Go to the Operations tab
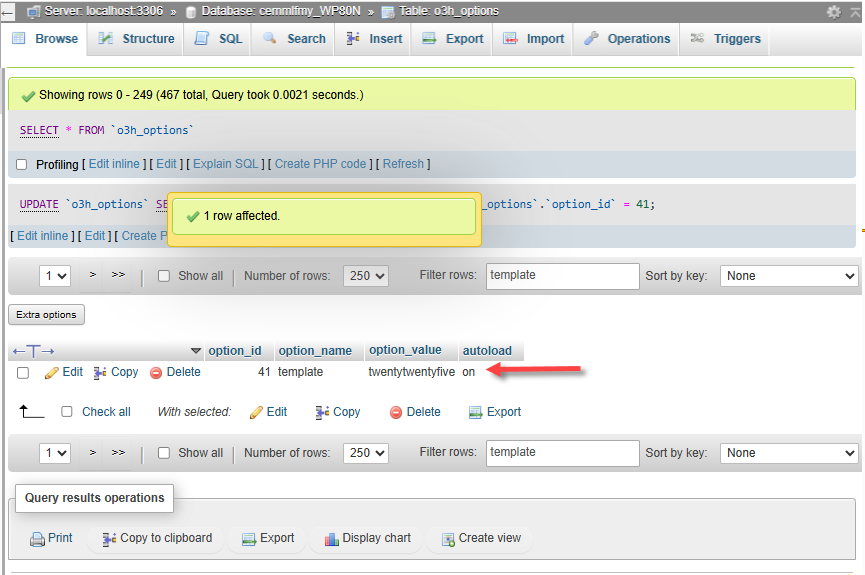865x575 pixels. (627, 39)
